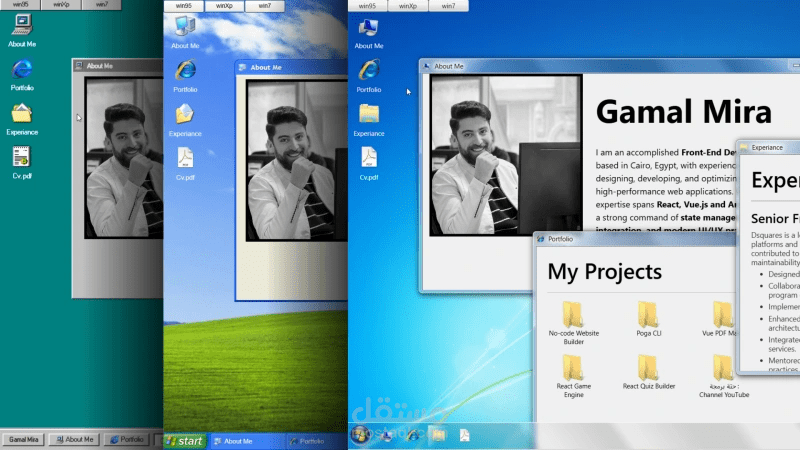The image size is (800, 450).
Task: Open Cv.pdf icon on Win95 desktop
Action: 21,163
